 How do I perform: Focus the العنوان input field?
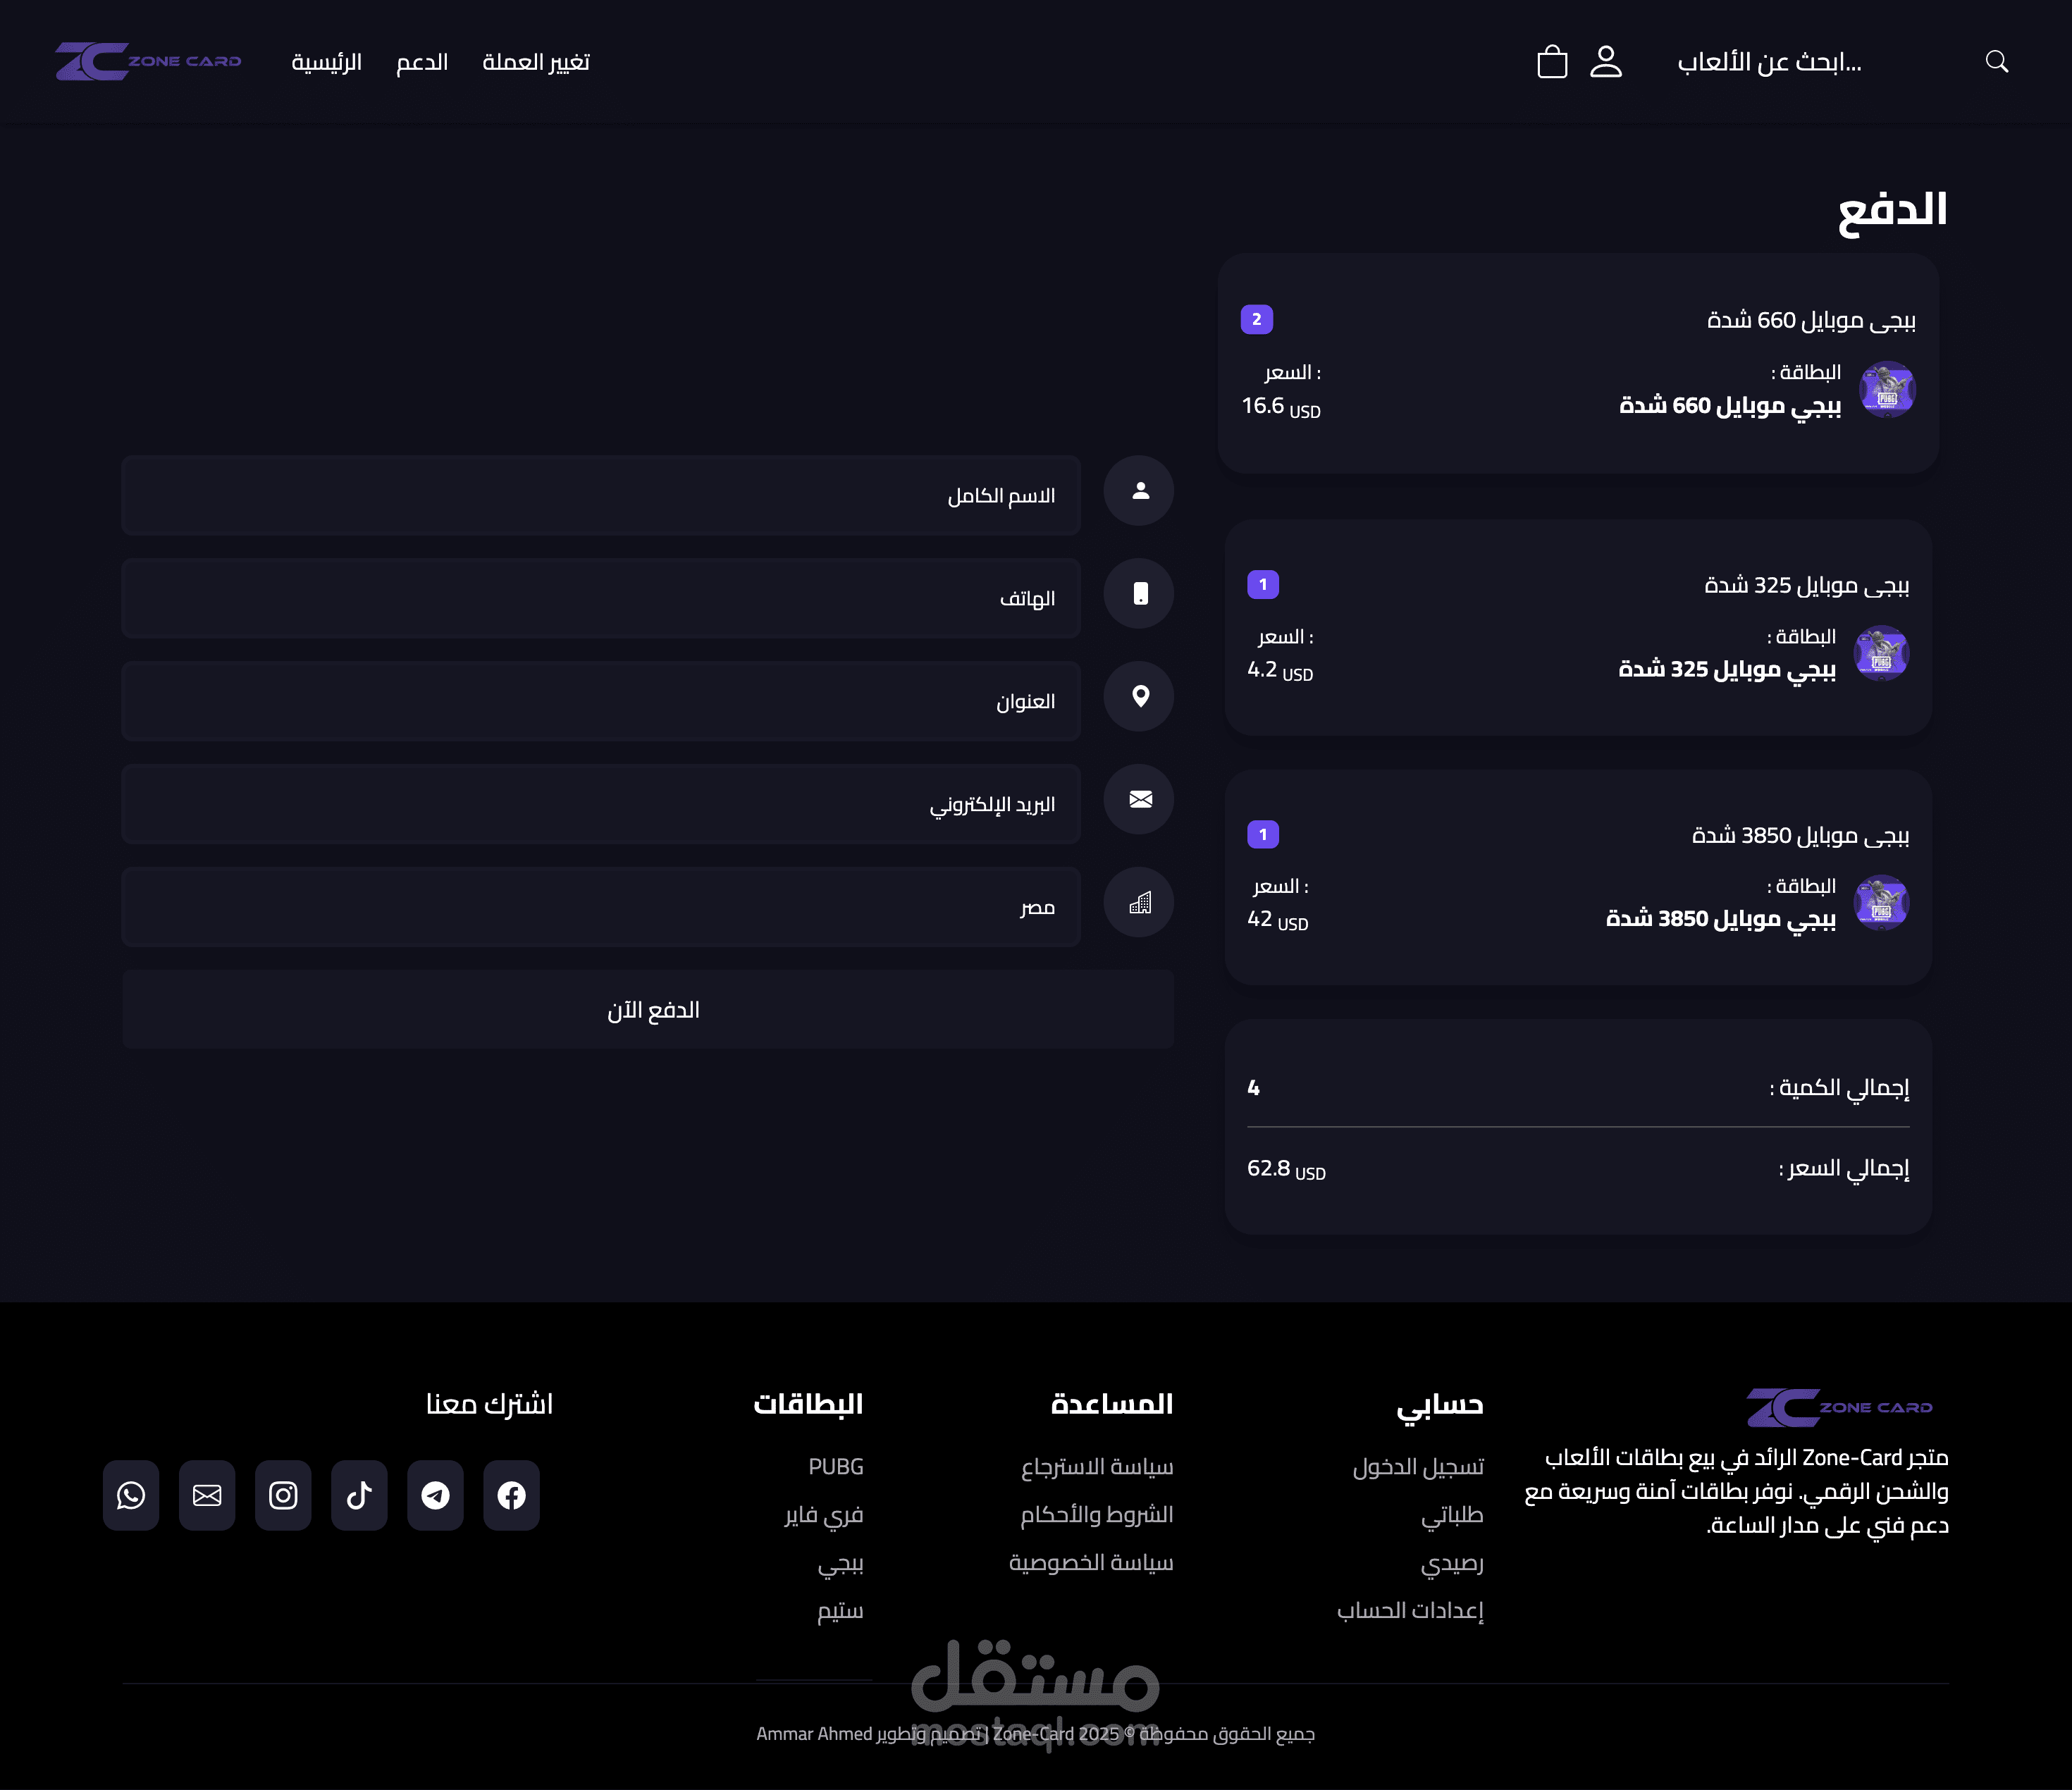pyautogui.click(x=601, y=701)
